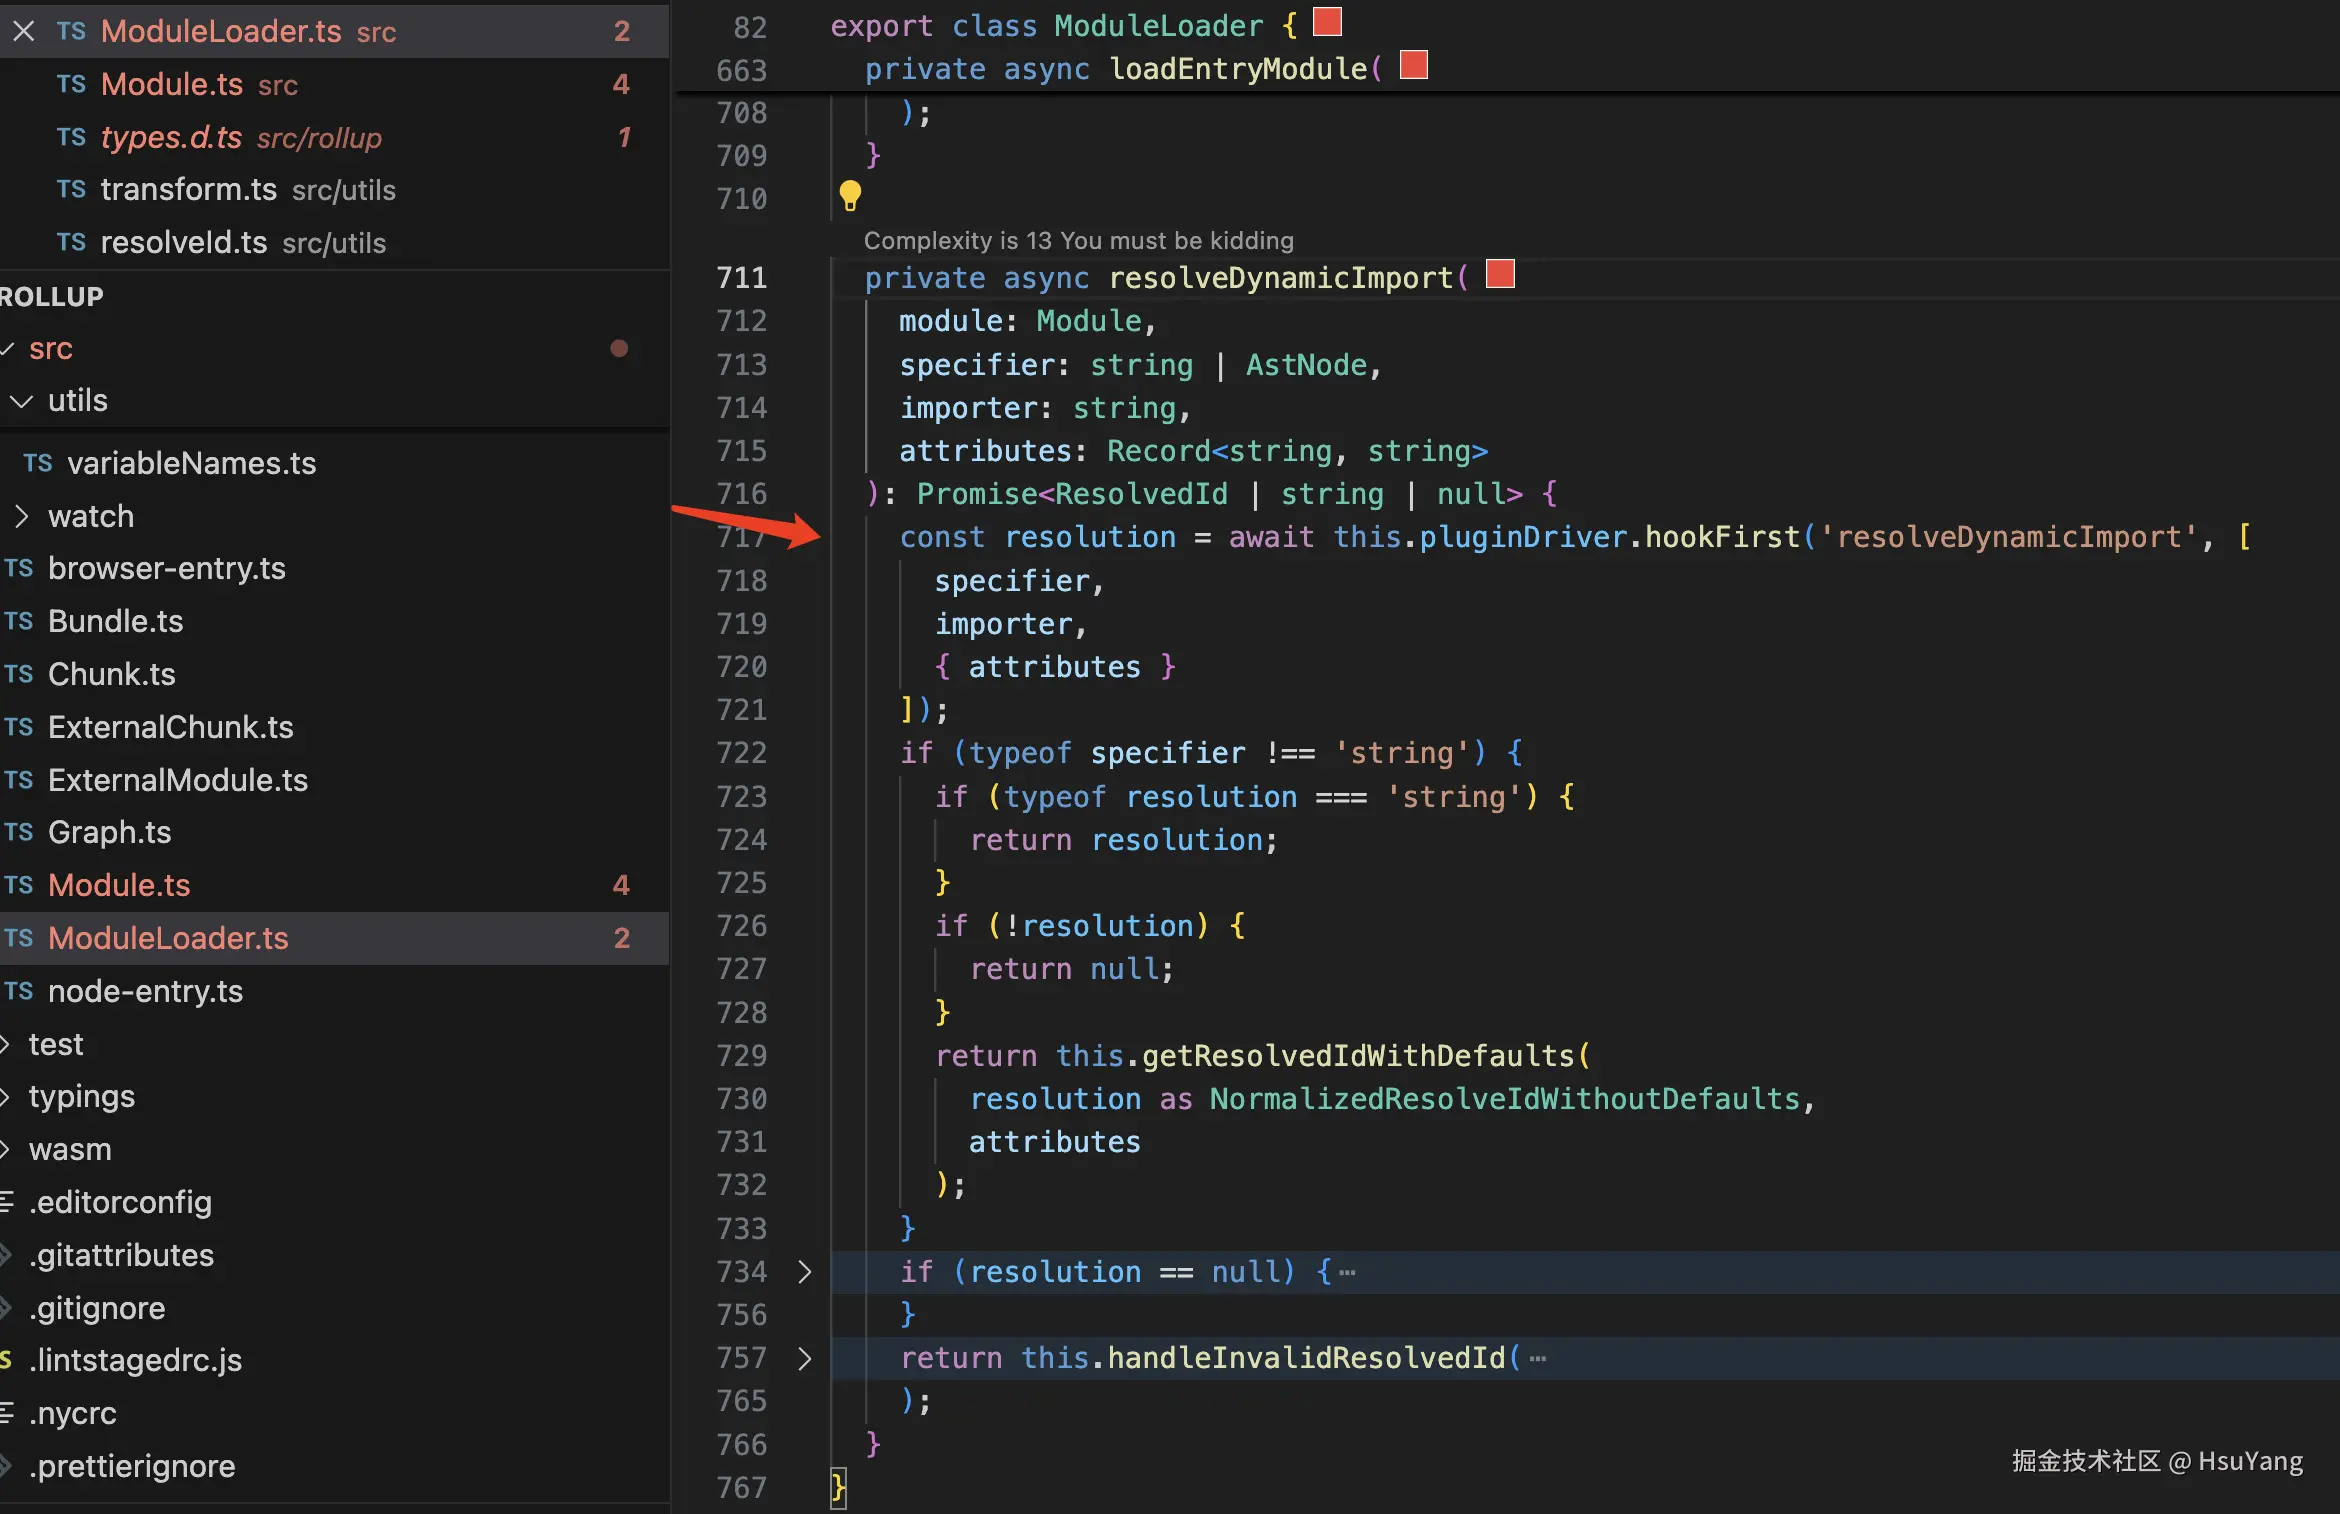Screen dimensions: 2340x1514
Task: Click the ROLLUP explorer section header
Action: coord(52,296)
